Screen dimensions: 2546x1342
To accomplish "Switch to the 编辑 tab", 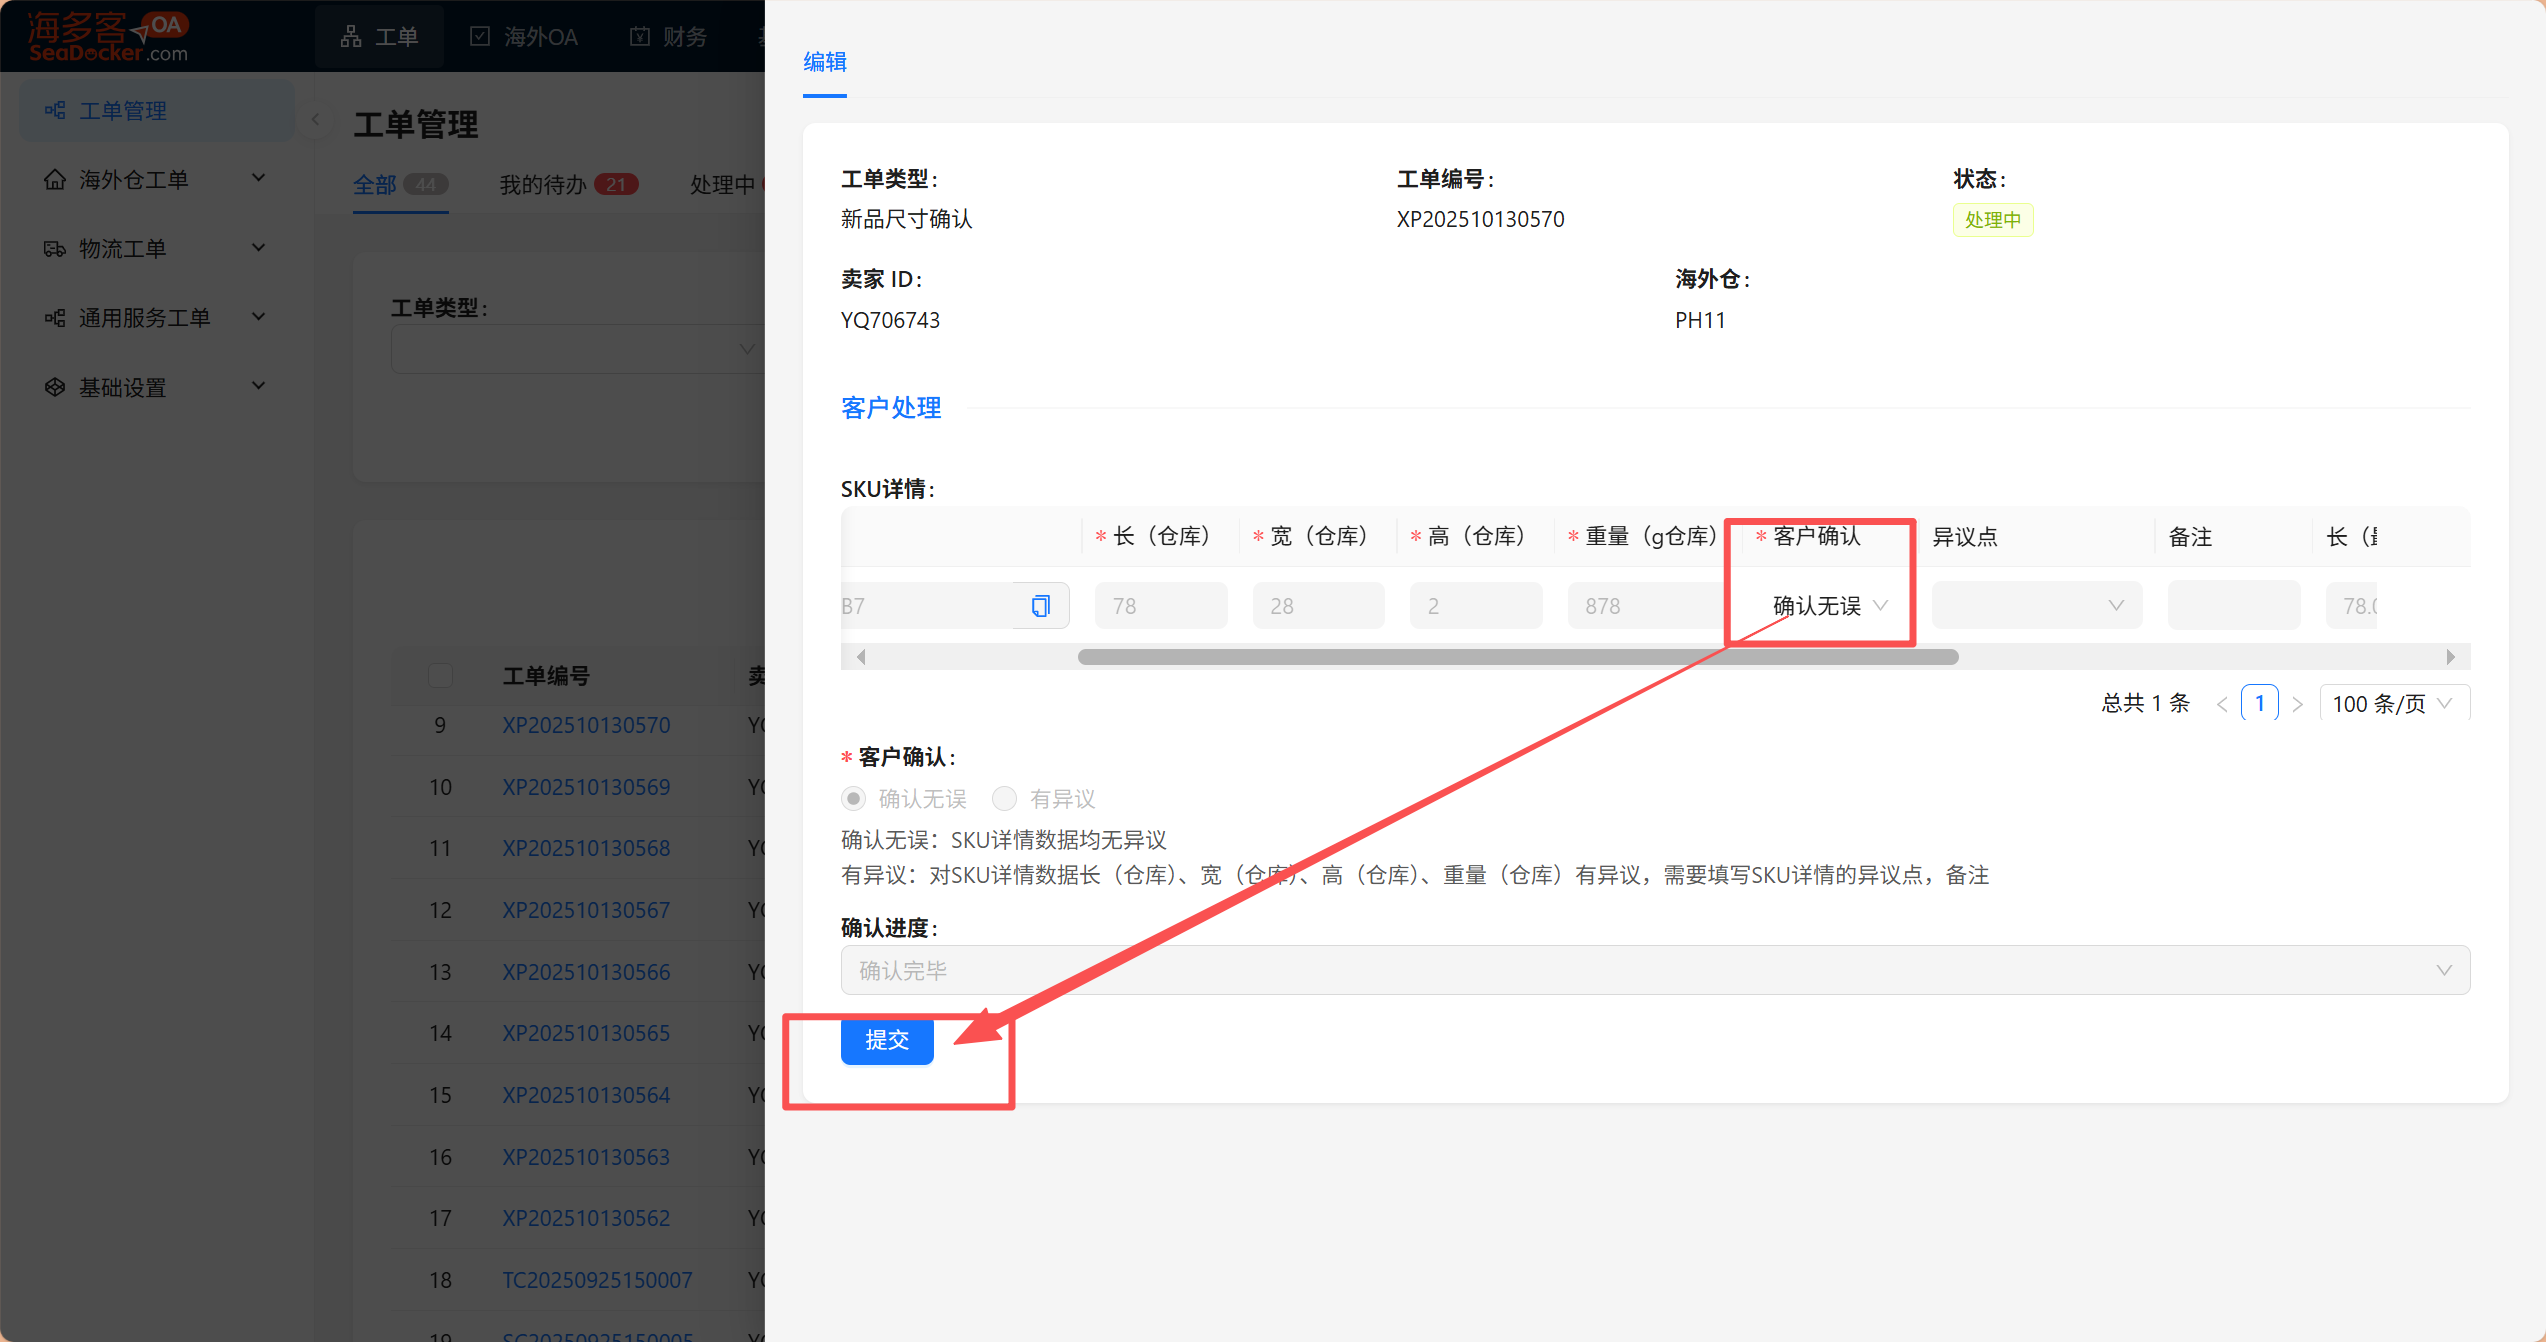I will point(825,62).
